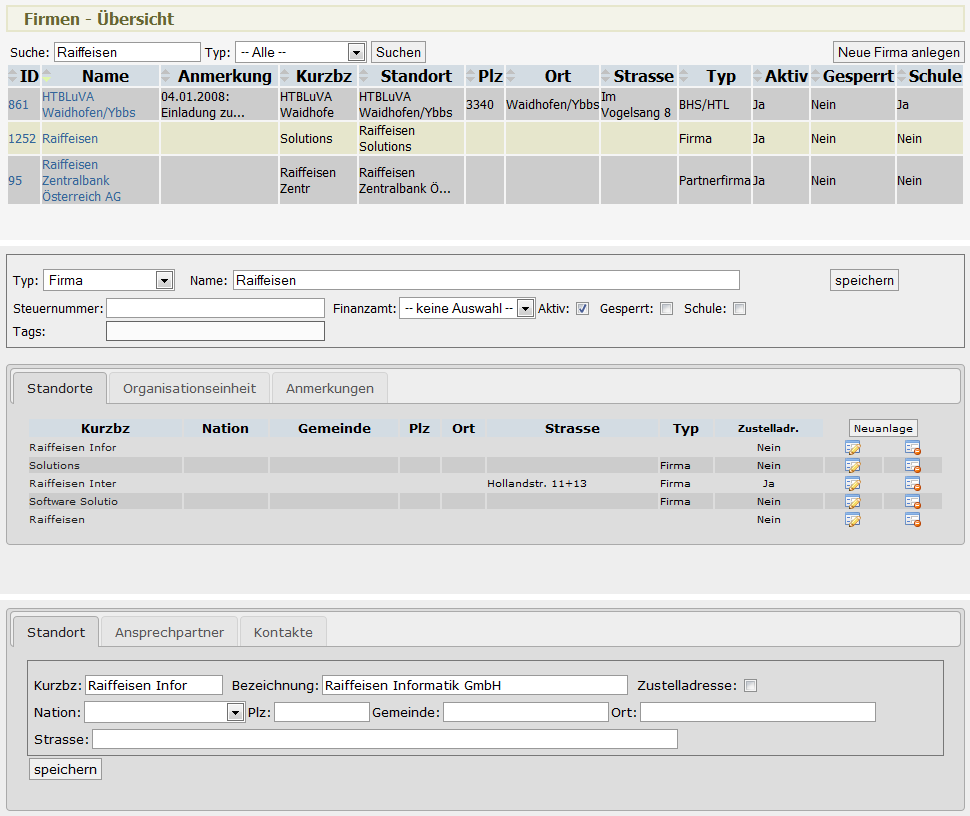
Task: Click the Neue Firma anlegen button
Action: (898, 52)
